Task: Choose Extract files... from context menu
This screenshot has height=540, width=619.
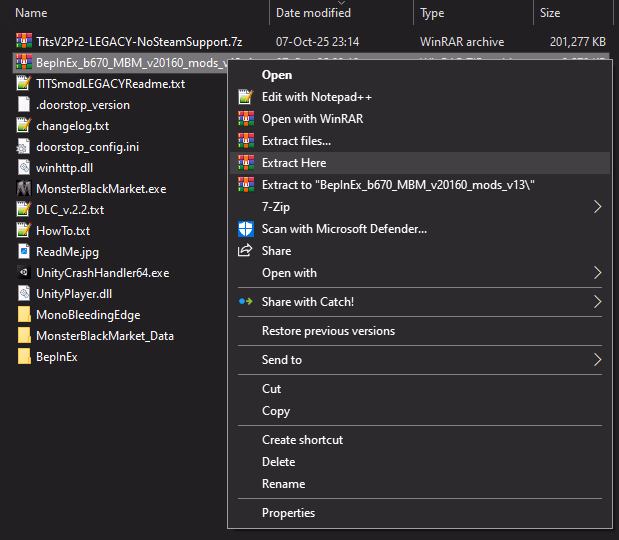Action: point(296,141)
